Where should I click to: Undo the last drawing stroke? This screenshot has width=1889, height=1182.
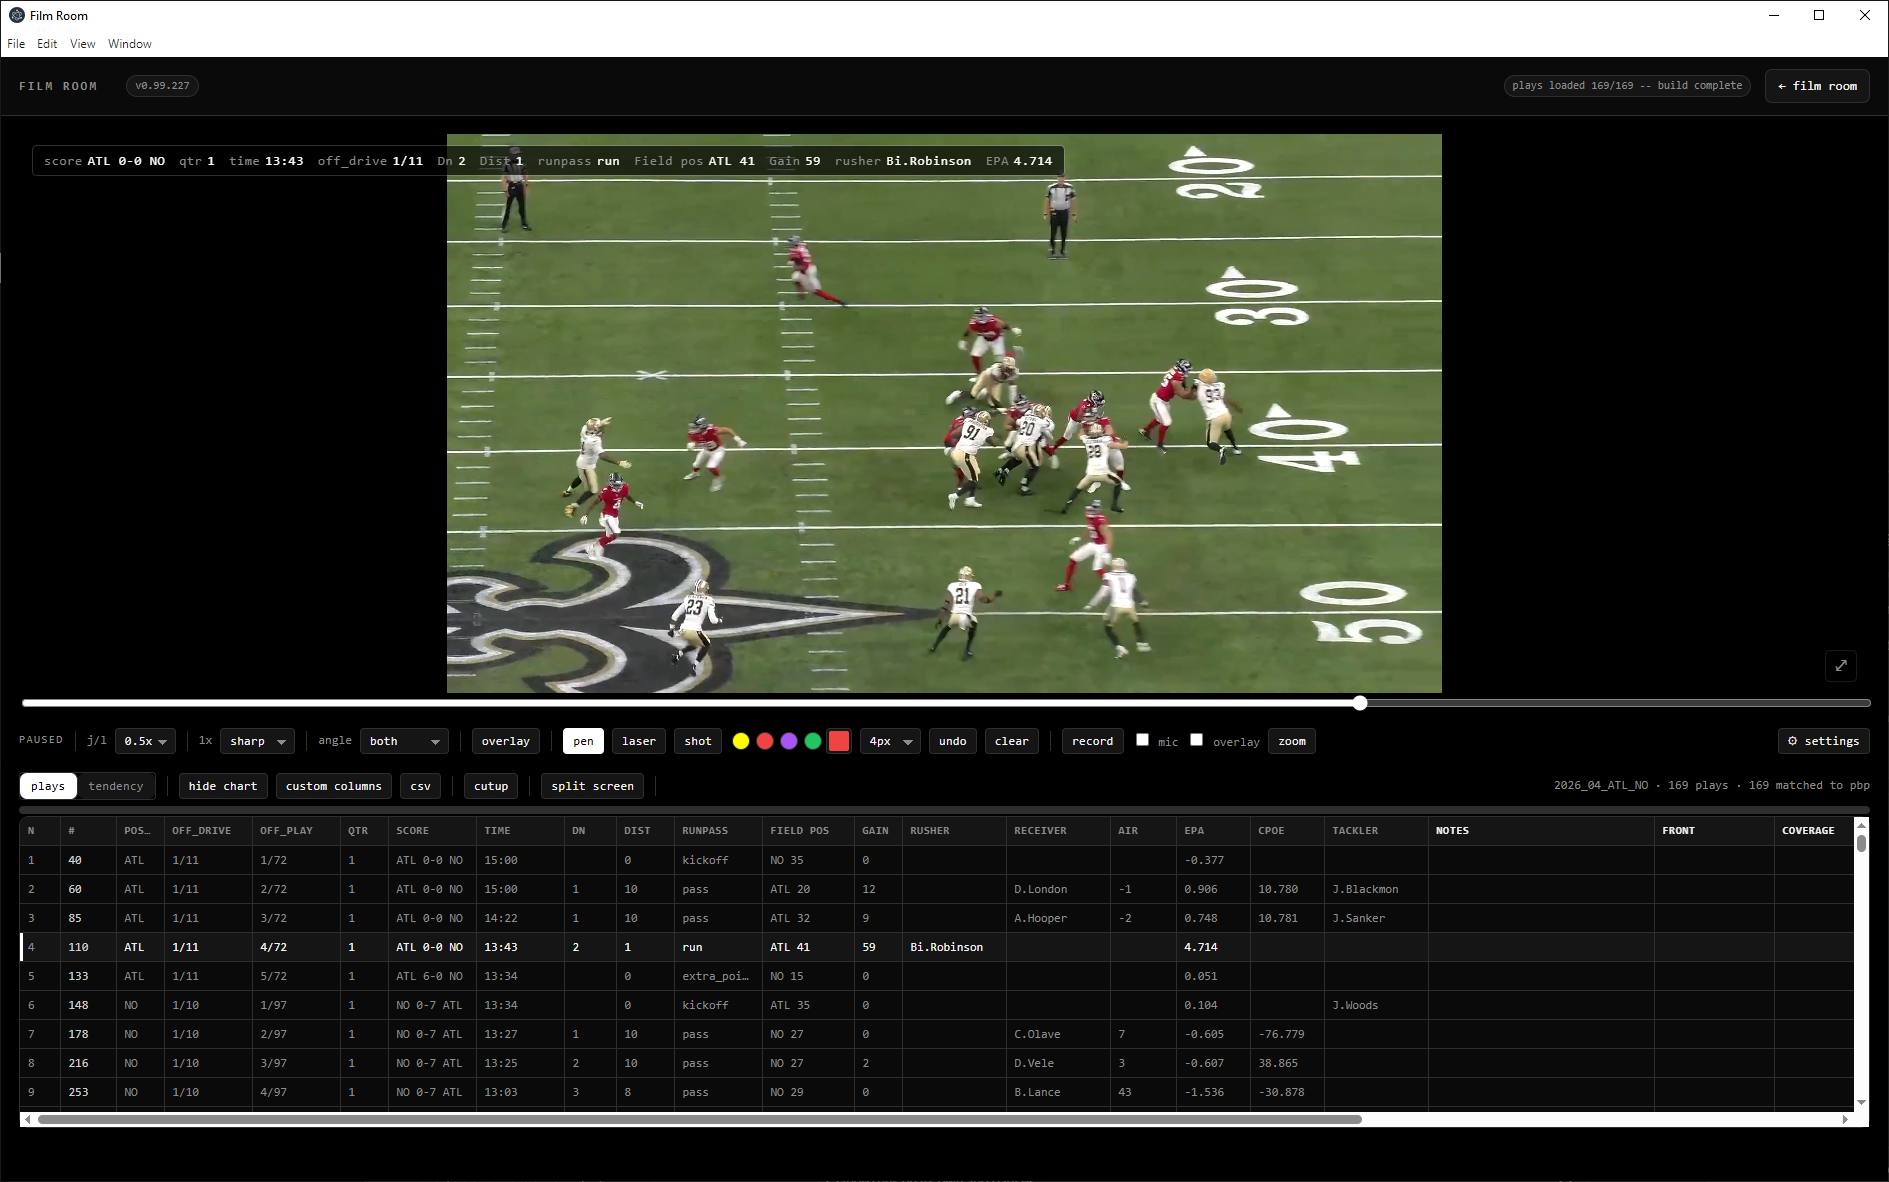click(953, 741)
